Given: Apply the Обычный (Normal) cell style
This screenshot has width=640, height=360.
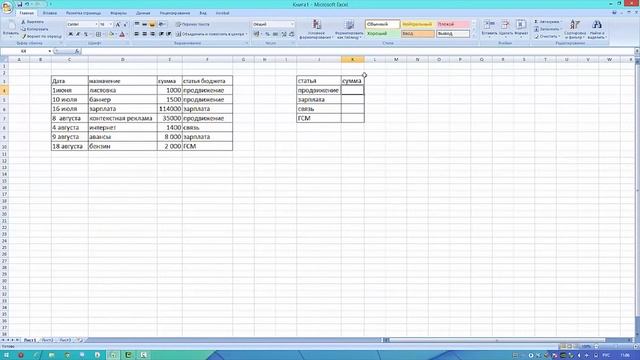Looking at the screenshot, I should tap(382, 24).
